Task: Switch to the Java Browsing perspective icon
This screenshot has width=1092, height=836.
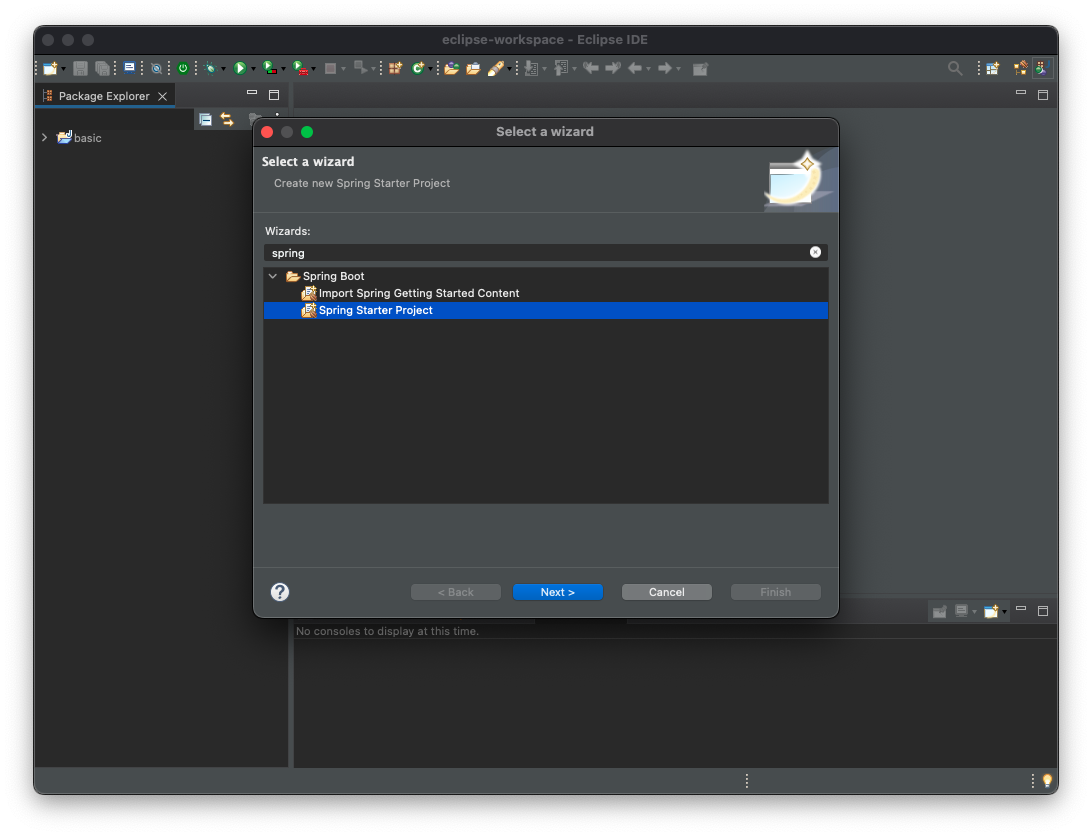Action: 1021,68
